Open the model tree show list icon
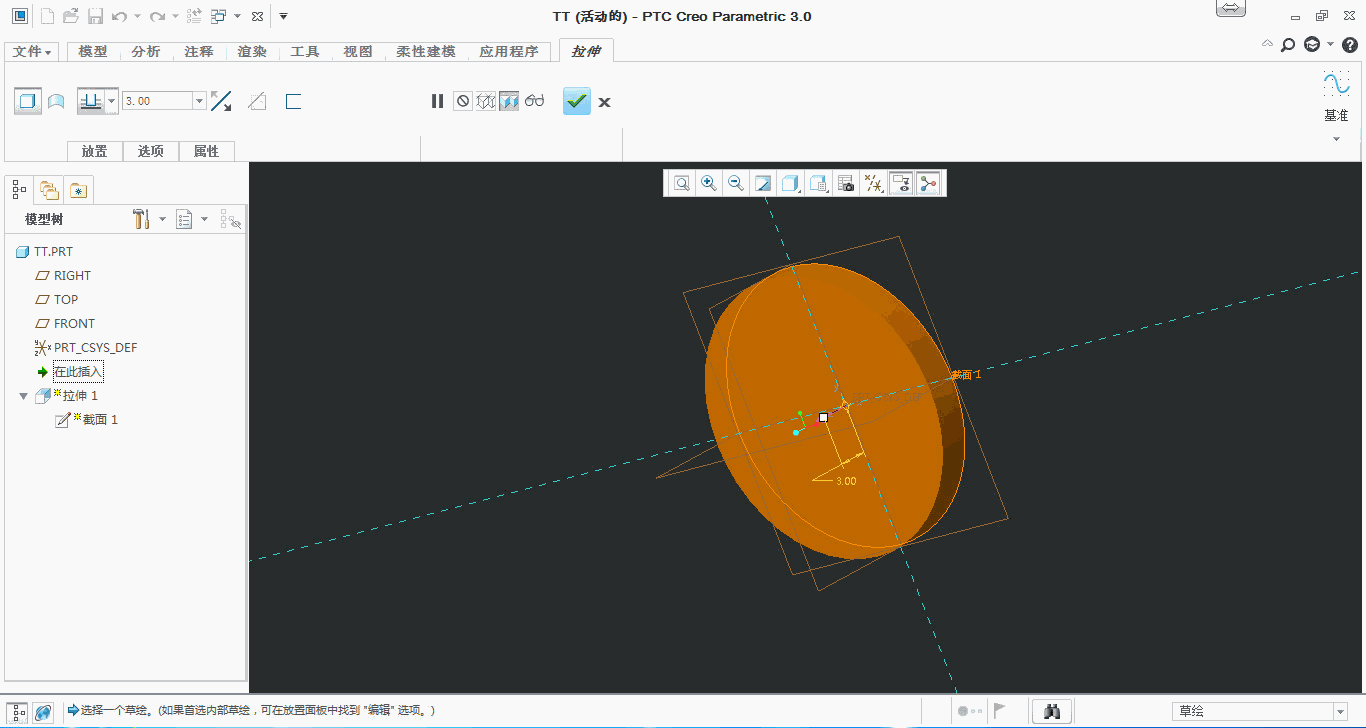The height and width of the screenshot is (728, 1366). pos(184,219)
